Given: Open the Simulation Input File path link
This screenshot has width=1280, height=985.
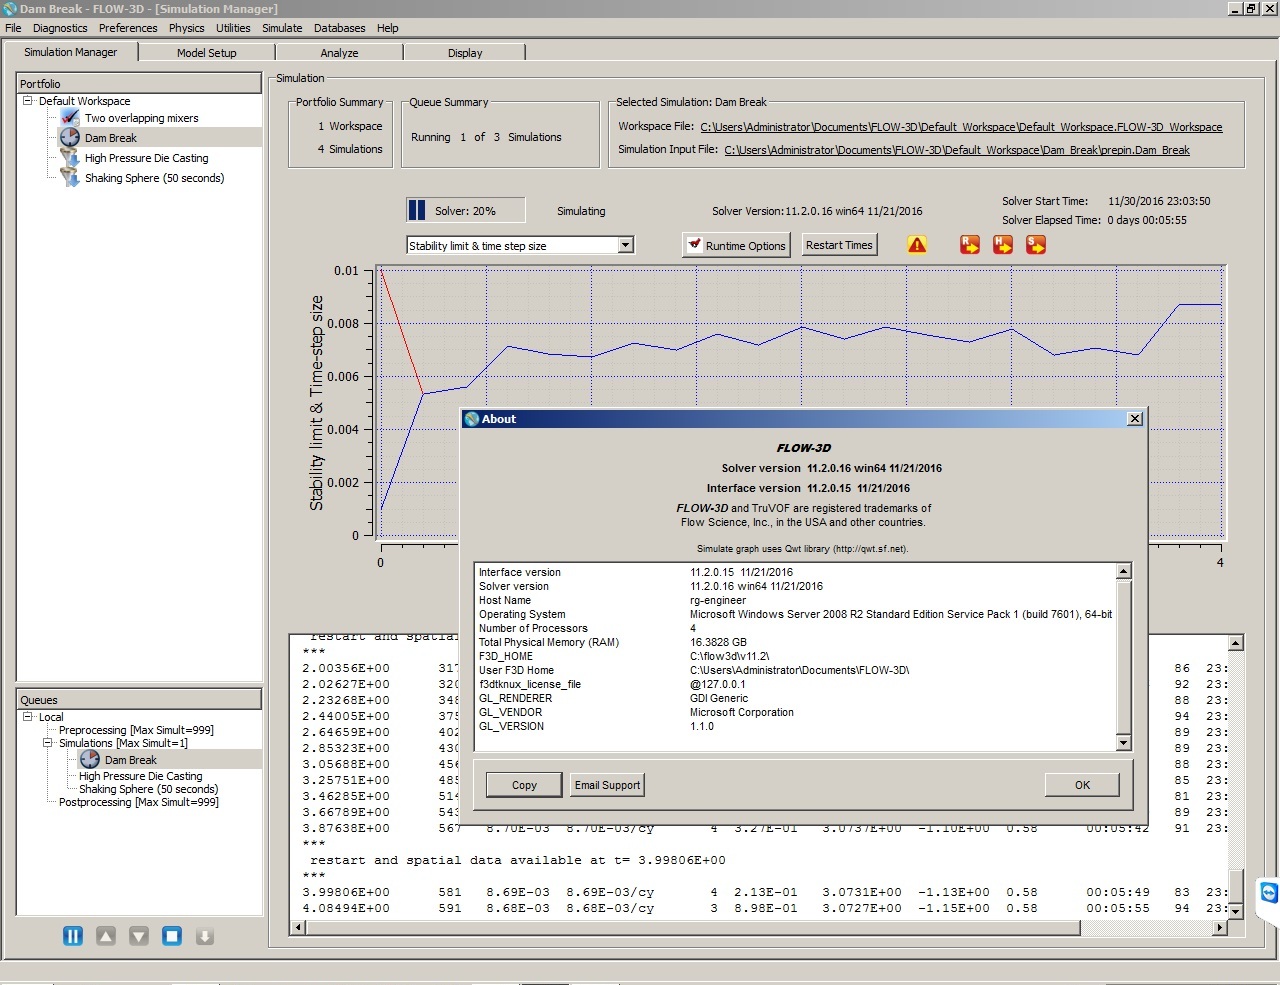Looking at the screenshot, I should [957, 150].
